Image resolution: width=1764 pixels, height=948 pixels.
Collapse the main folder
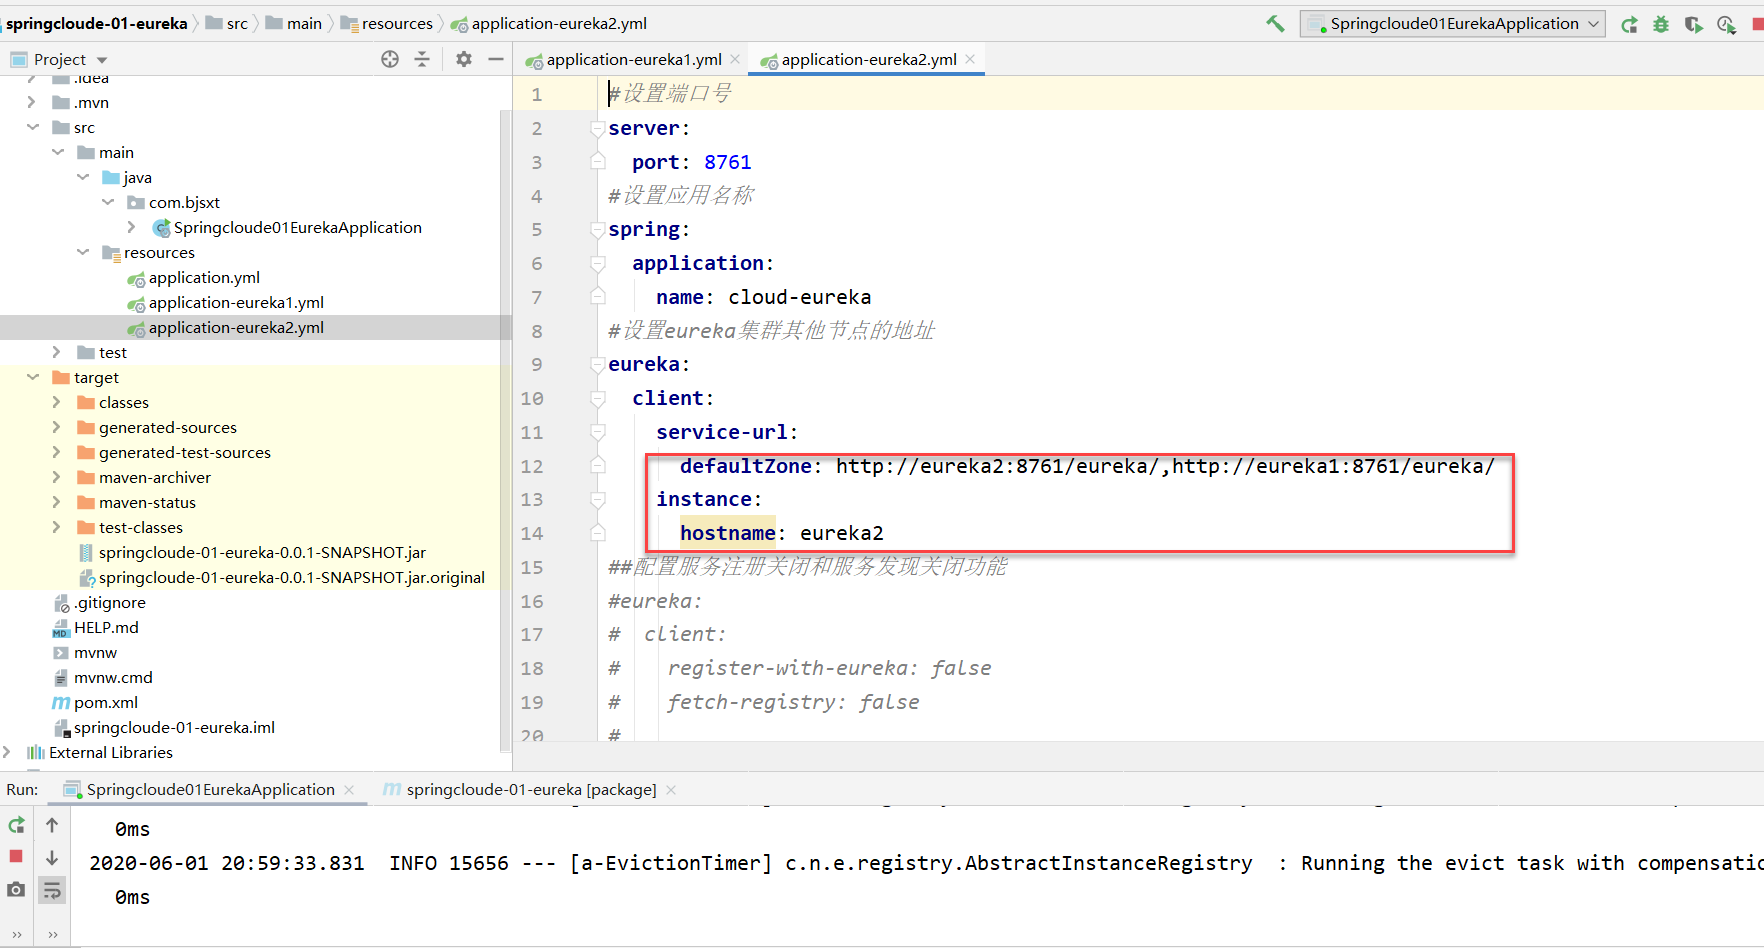57,152
